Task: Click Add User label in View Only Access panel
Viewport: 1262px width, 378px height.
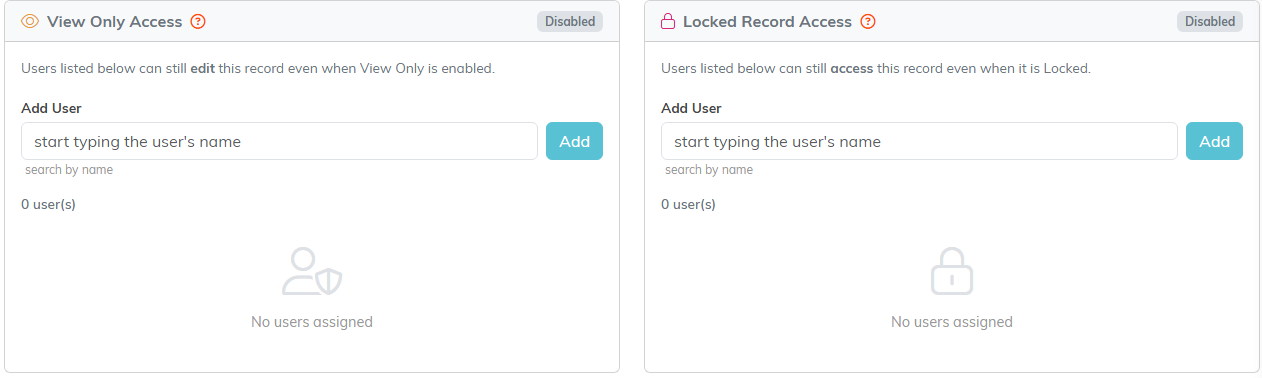Action: coord(51,108)
